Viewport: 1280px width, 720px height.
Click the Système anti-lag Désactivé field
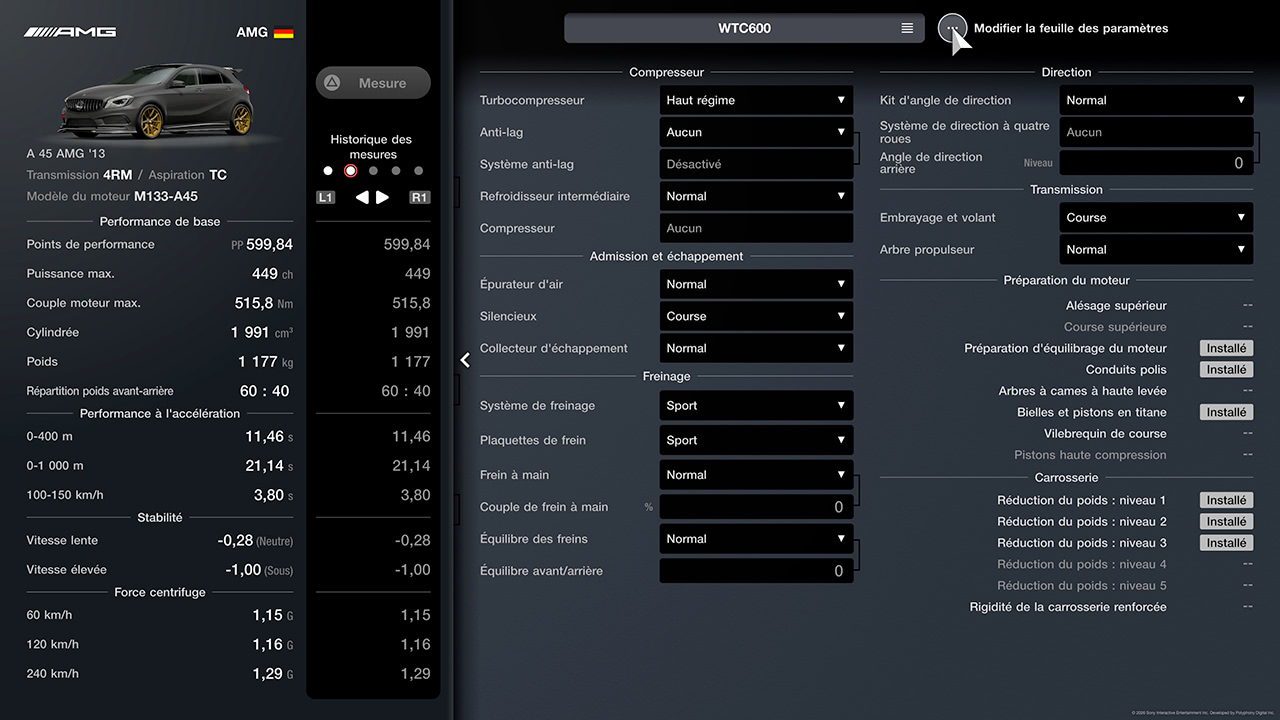click(756, 164)
